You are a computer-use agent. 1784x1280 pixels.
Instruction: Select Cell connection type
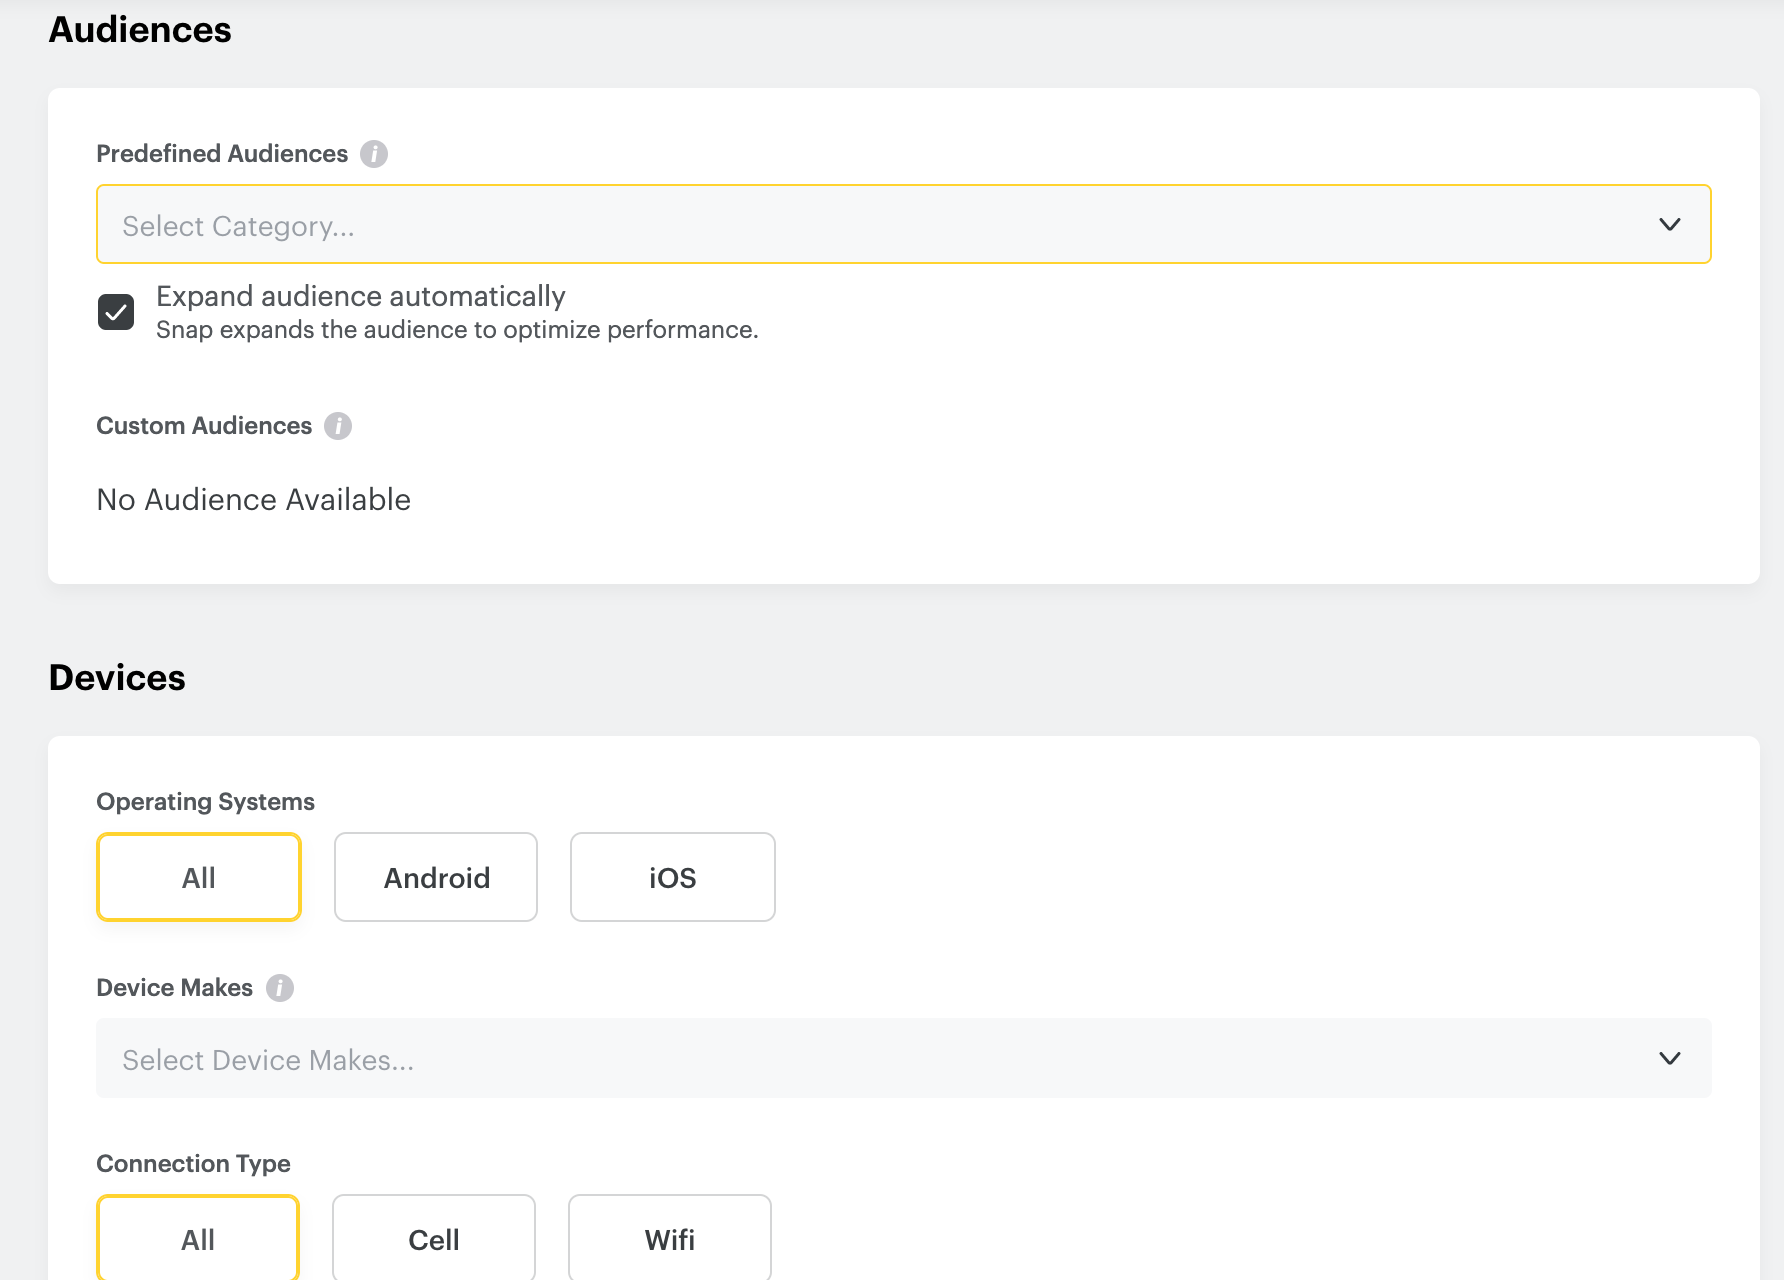click(x=434, y=1238)
